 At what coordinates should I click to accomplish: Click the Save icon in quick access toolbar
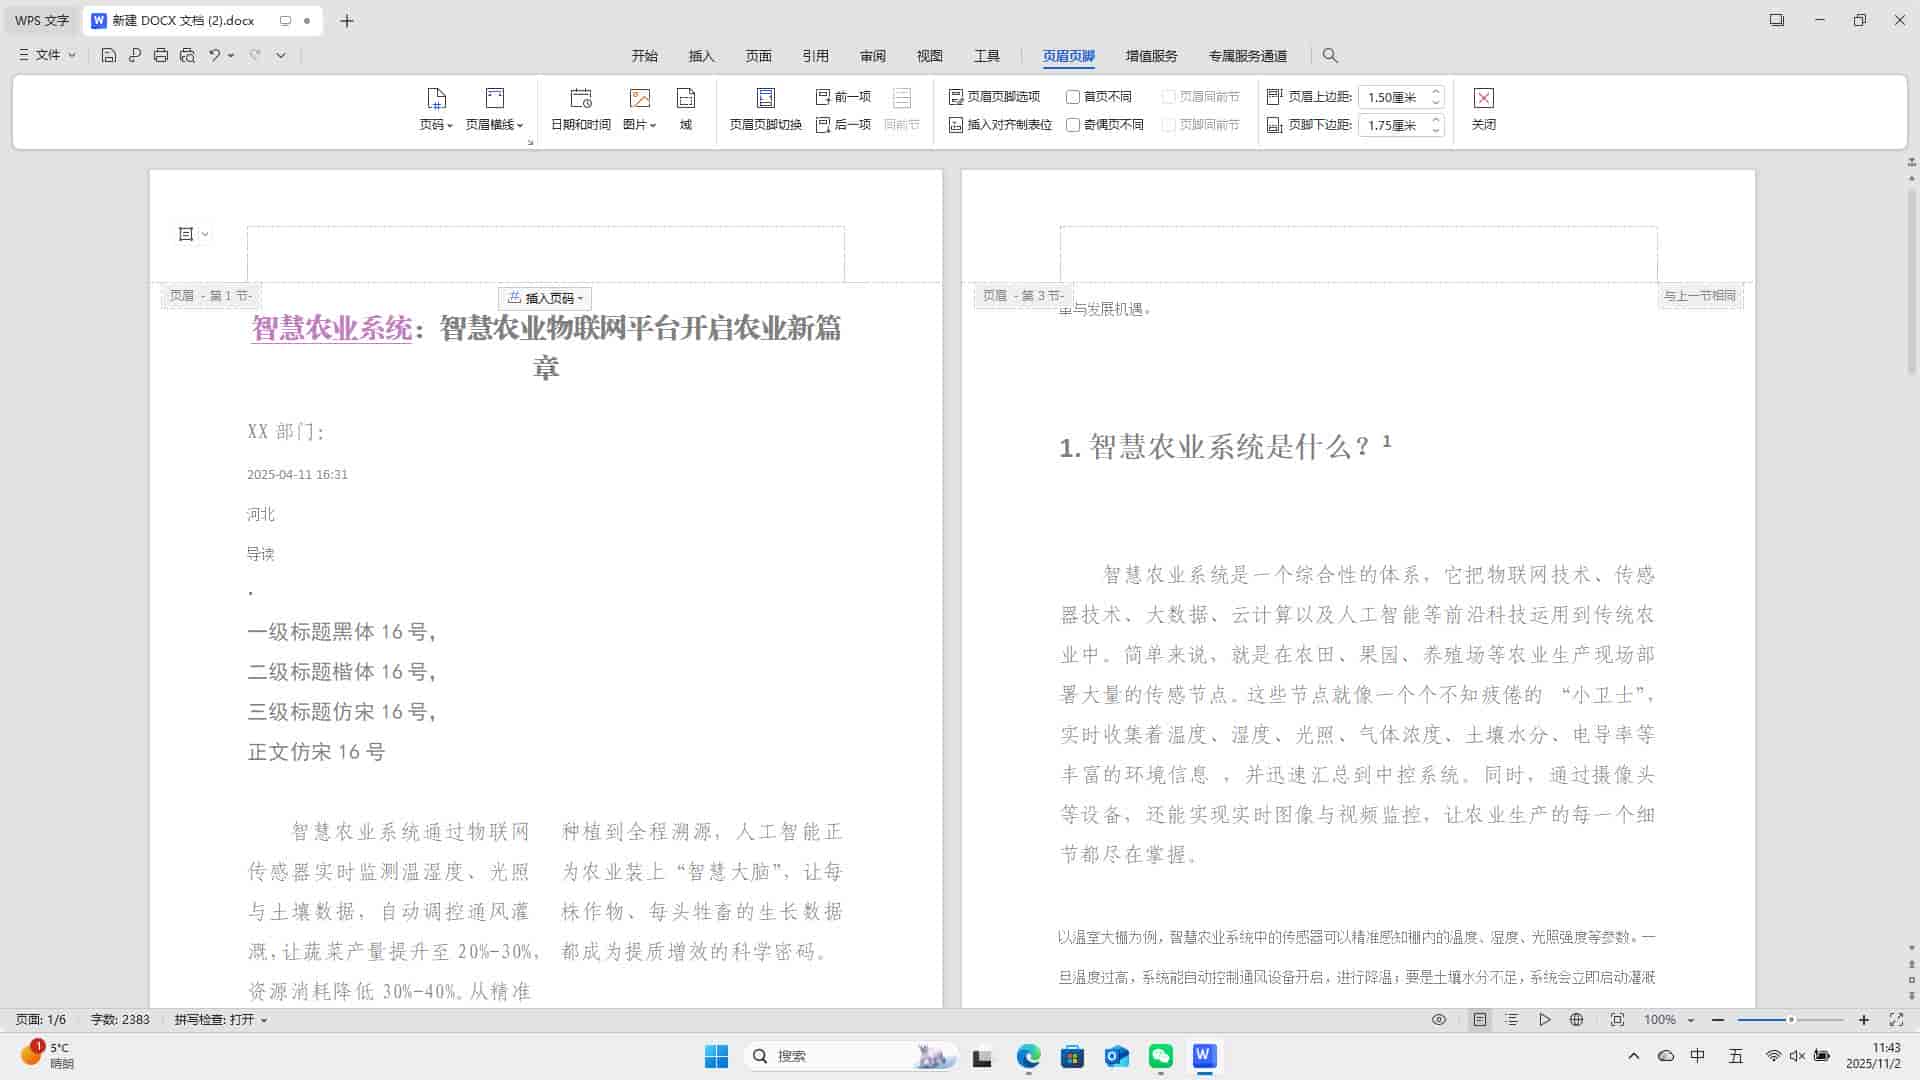(x=109, y=55)
